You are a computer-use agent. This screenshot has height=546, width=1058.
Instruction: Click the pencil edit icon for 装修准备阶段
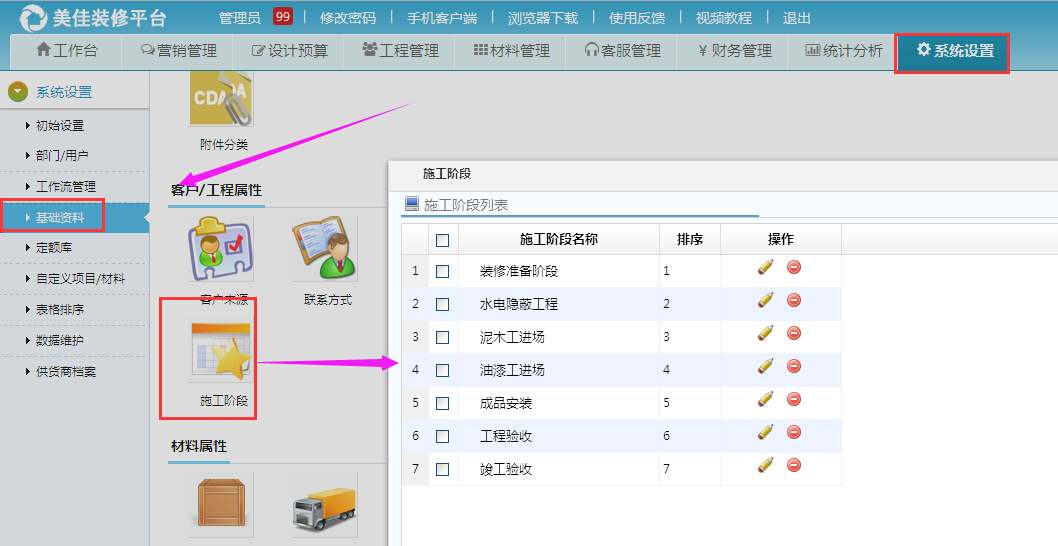(x=766, y=267)
